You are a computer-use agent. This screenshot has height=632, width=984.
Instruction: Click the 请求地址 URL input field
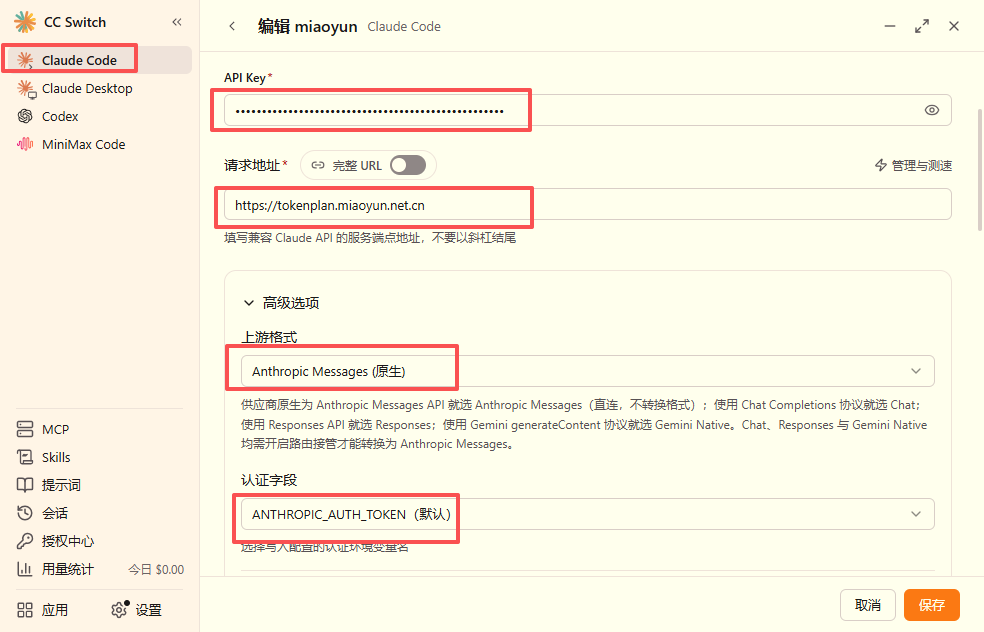point(587,205)
